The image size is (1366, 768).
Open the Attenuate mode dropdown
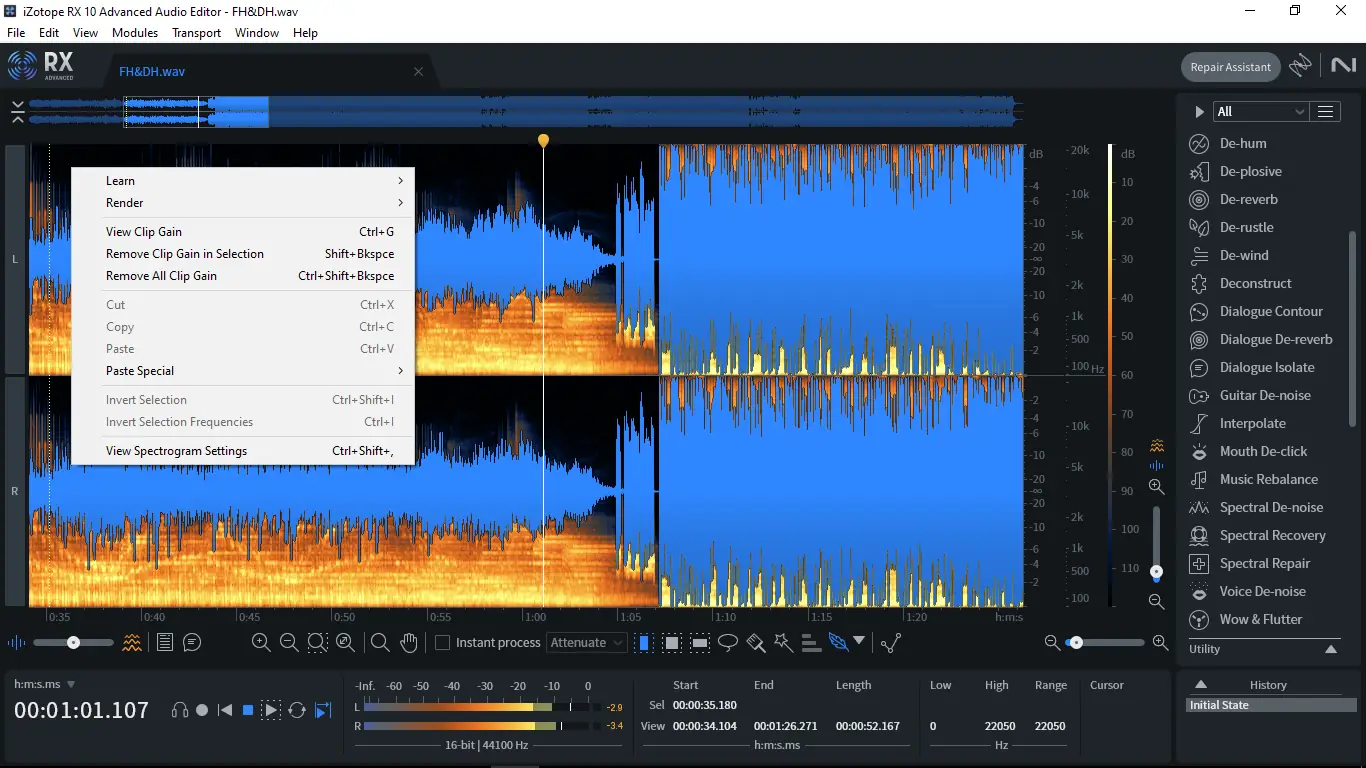[587, 643]
